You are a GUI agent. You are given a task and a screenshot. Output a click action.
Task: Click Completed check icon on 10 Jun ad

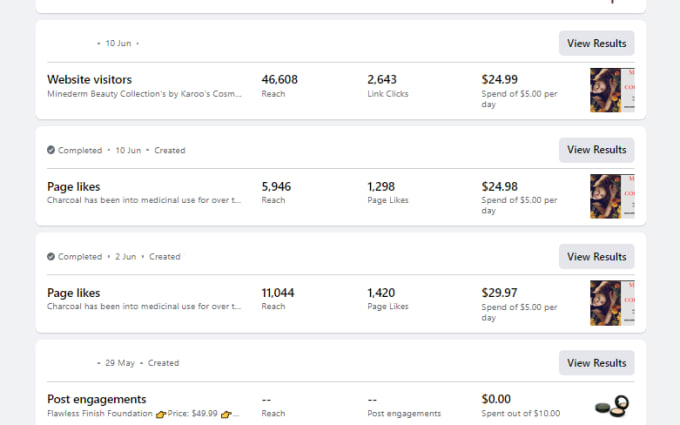pyautogui.click(x=51, y=150)
